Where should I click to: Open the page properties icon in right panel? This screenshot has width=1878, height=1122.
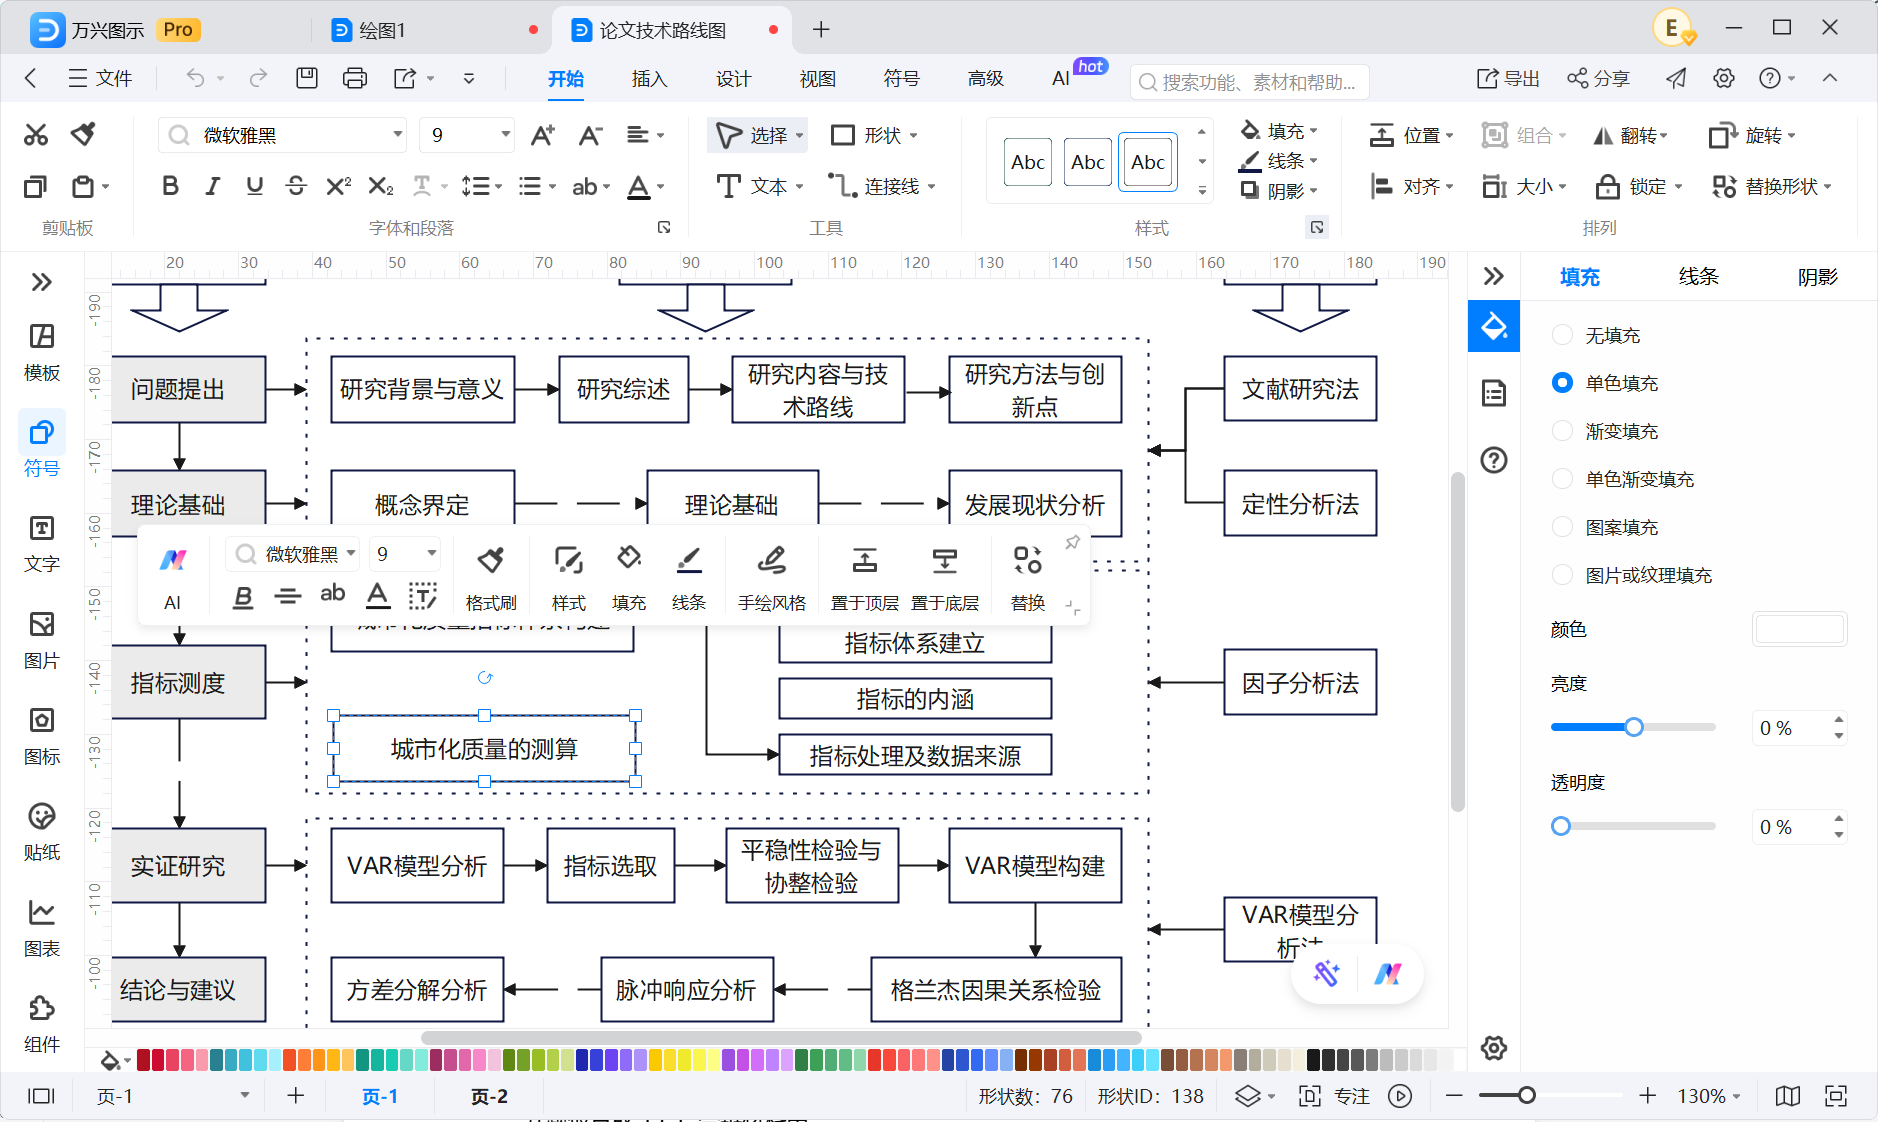[x=1494, y=393]
